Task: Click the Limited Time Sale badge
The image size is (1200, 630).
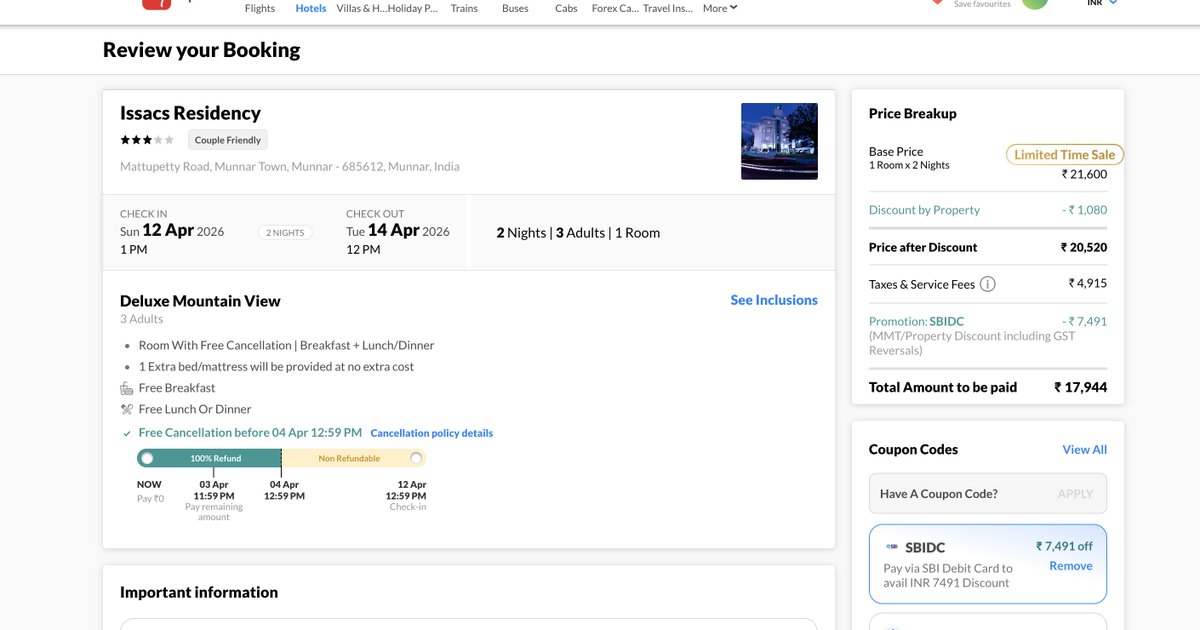Action: click(x=1065, y=155)
